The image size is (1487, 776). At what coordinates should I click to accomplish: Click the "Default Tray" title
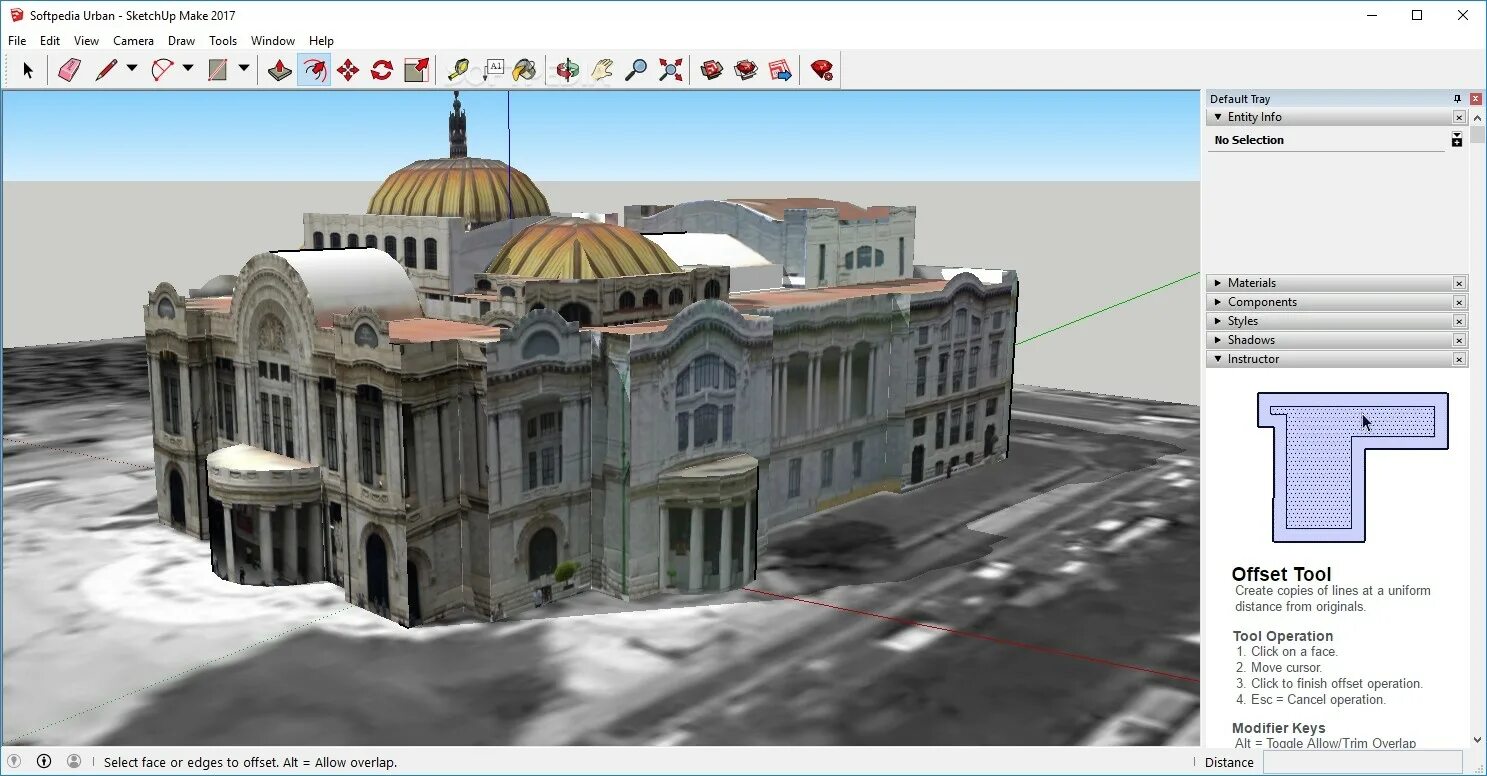point(1240,99)
